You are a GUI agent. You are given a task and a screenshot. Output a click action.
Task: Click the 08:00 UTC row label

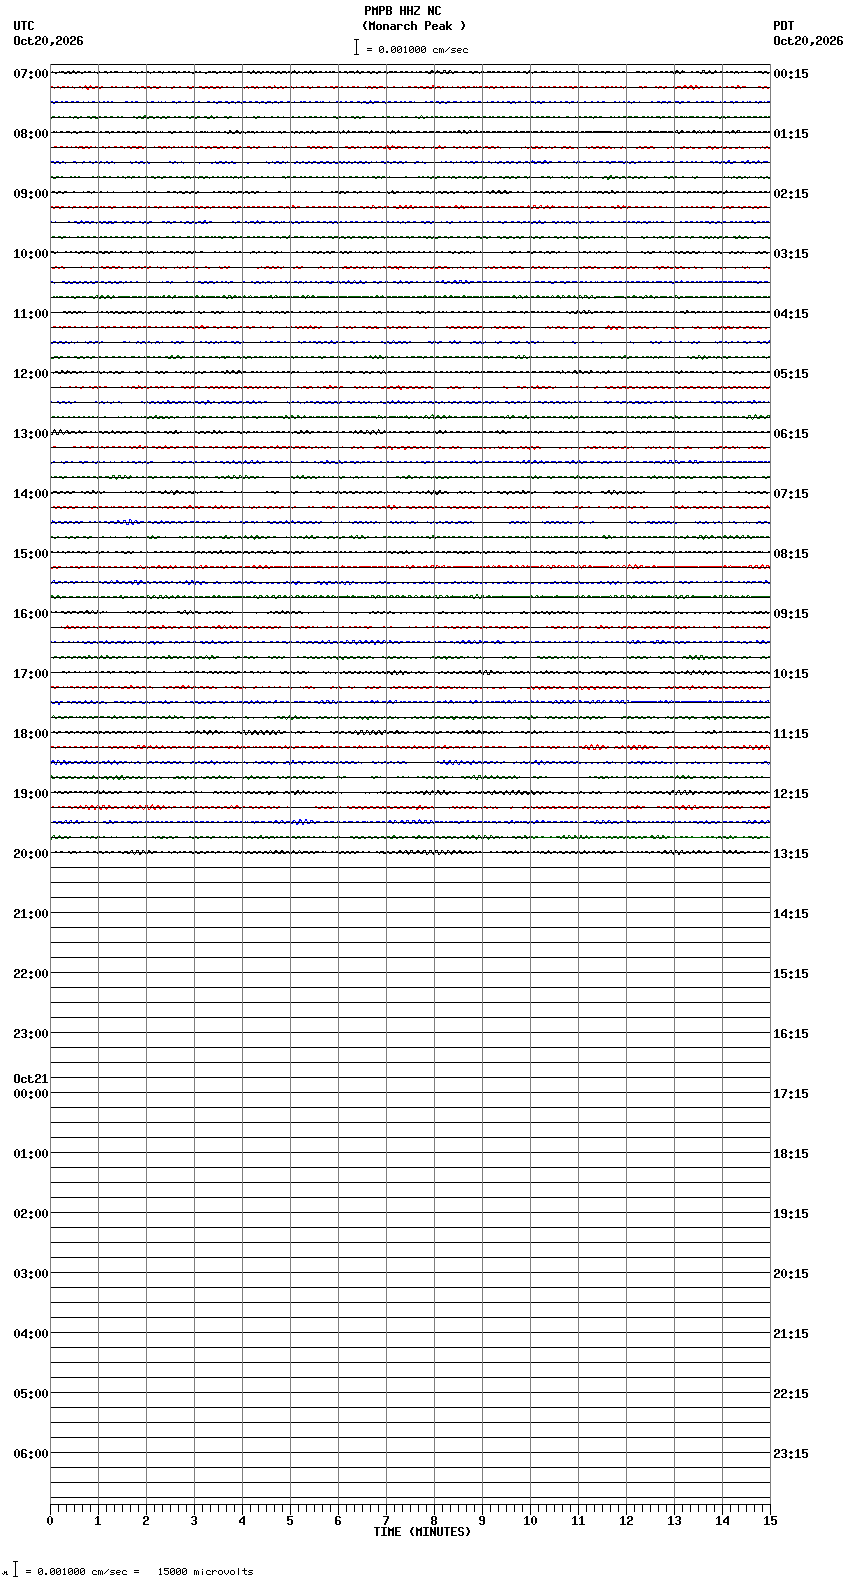coord(31,134)
